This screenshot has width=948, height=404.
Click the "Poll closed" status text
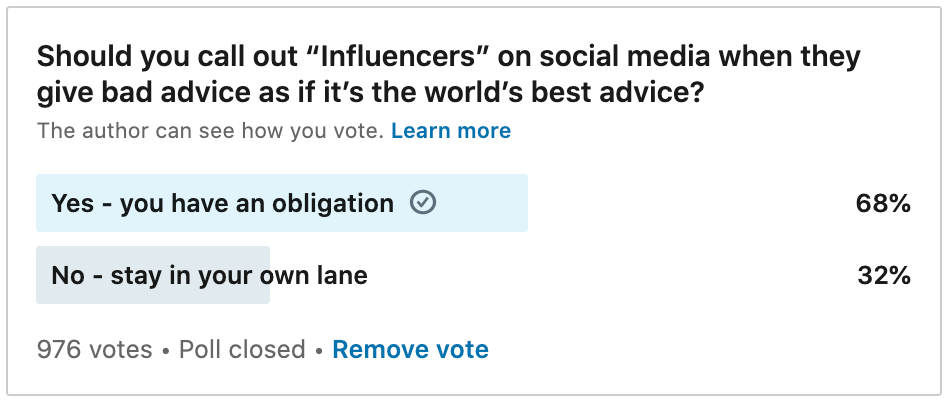coord(242,350)
